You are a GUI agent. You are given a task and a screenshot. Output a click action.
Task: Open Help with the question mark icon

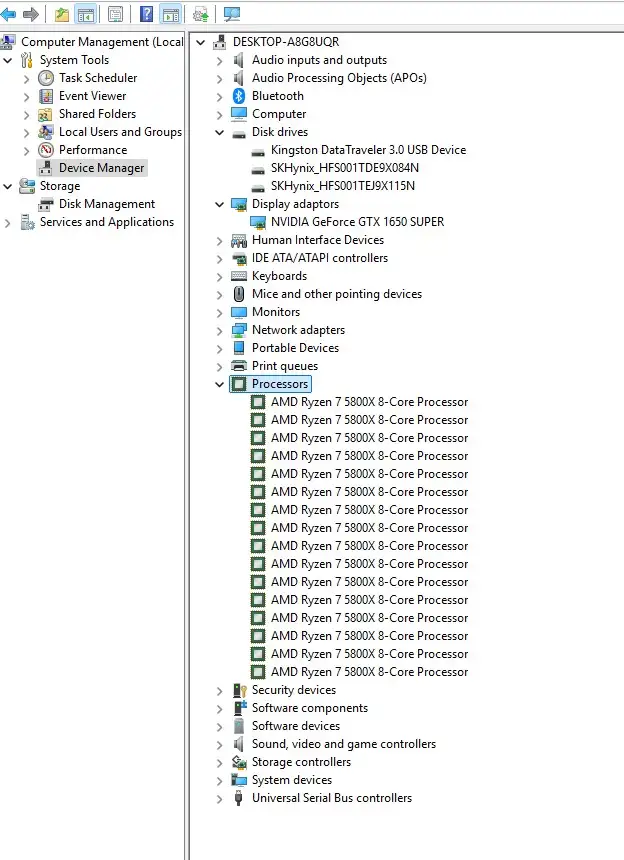pyautogui.click(x=146, y=14)
